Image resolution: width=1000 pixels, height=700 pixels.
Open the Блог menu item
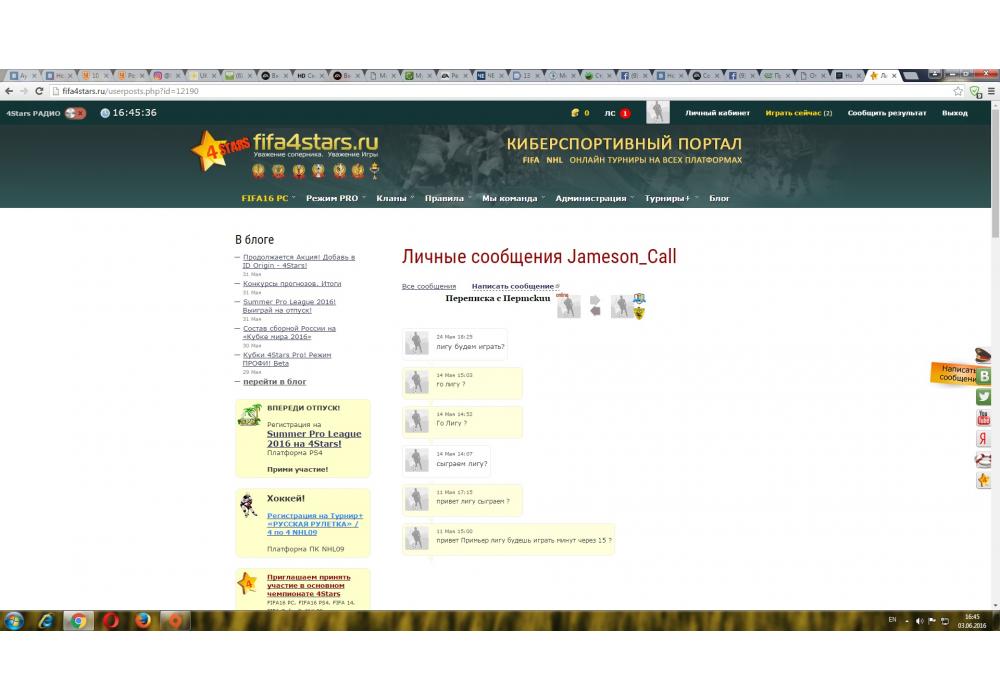[719, 198]
